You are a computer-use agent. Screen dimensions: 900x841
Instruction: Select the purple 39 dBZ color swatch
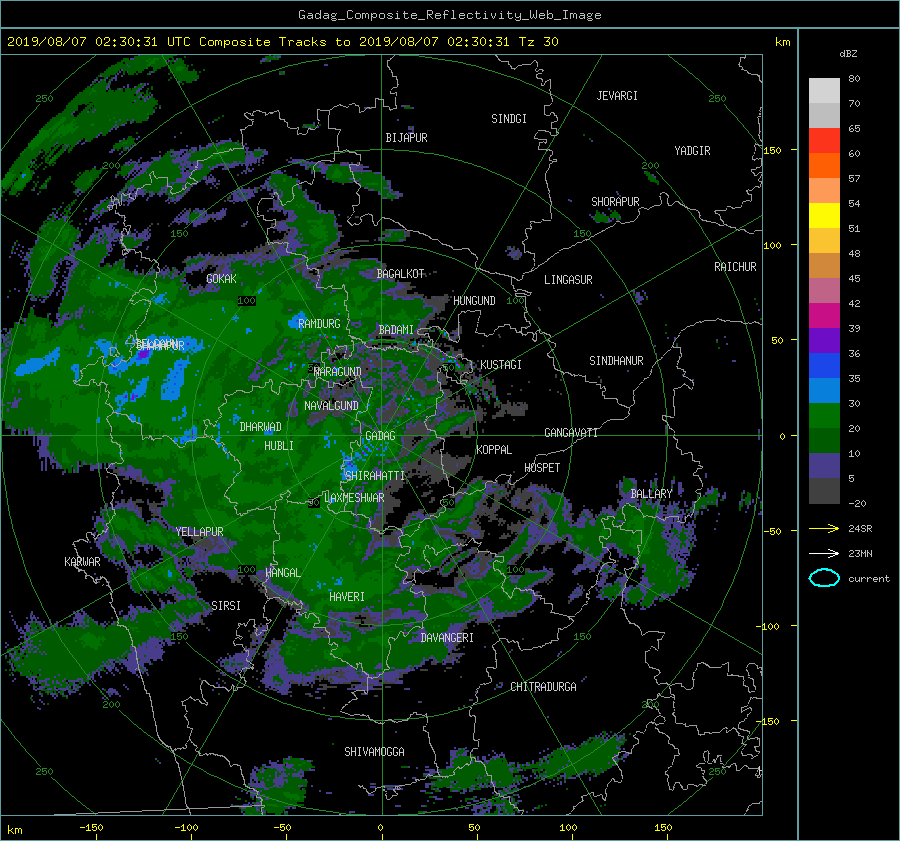pyautogui.click(x=824, y=340)
